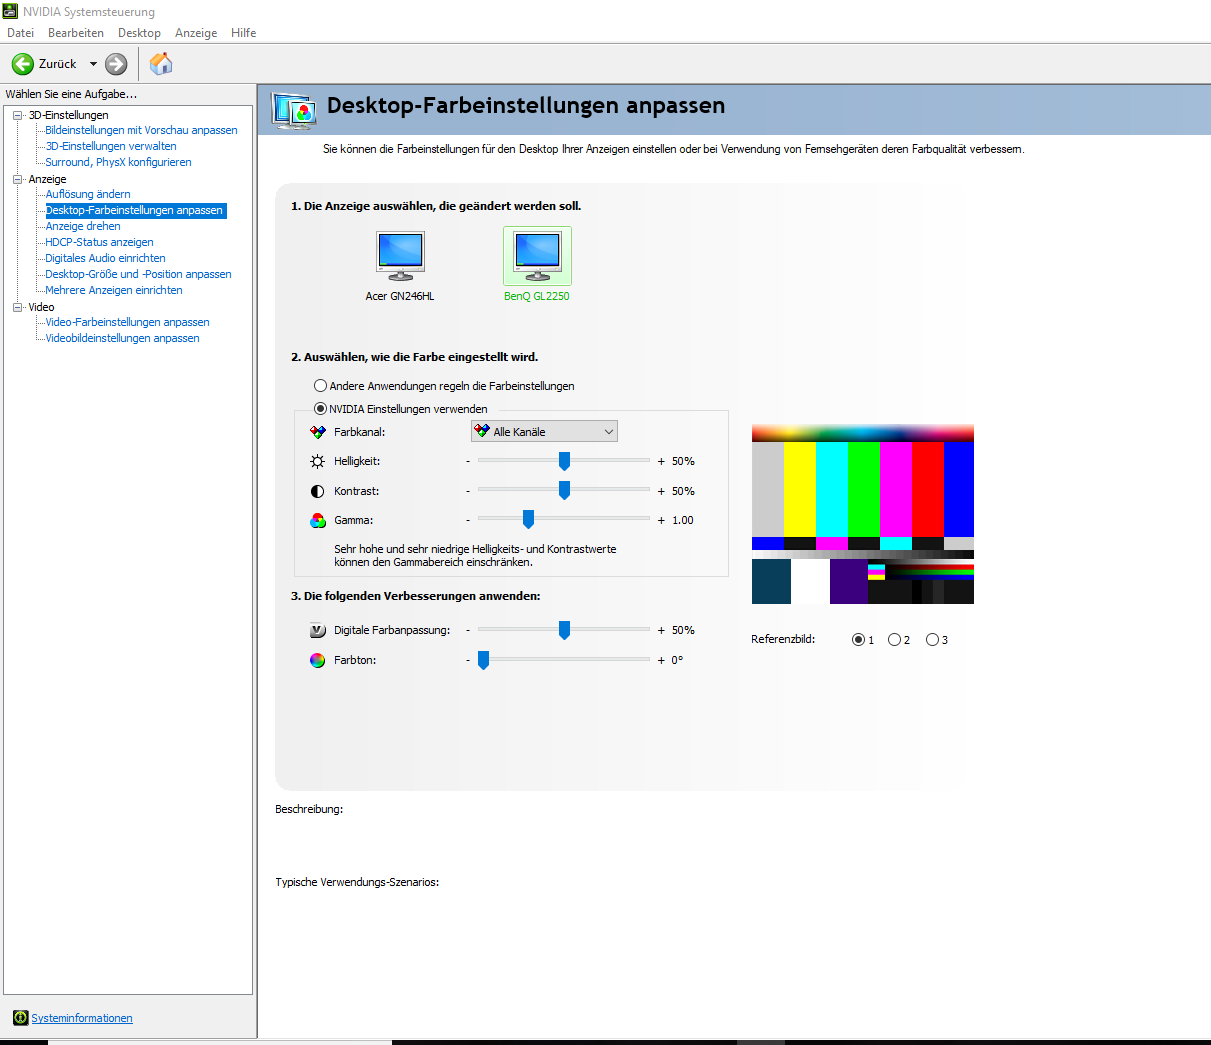Open the Bearbeiten menu
Image resolution: width=1211 pixels, height=1045 pixels.
(76, 33)
